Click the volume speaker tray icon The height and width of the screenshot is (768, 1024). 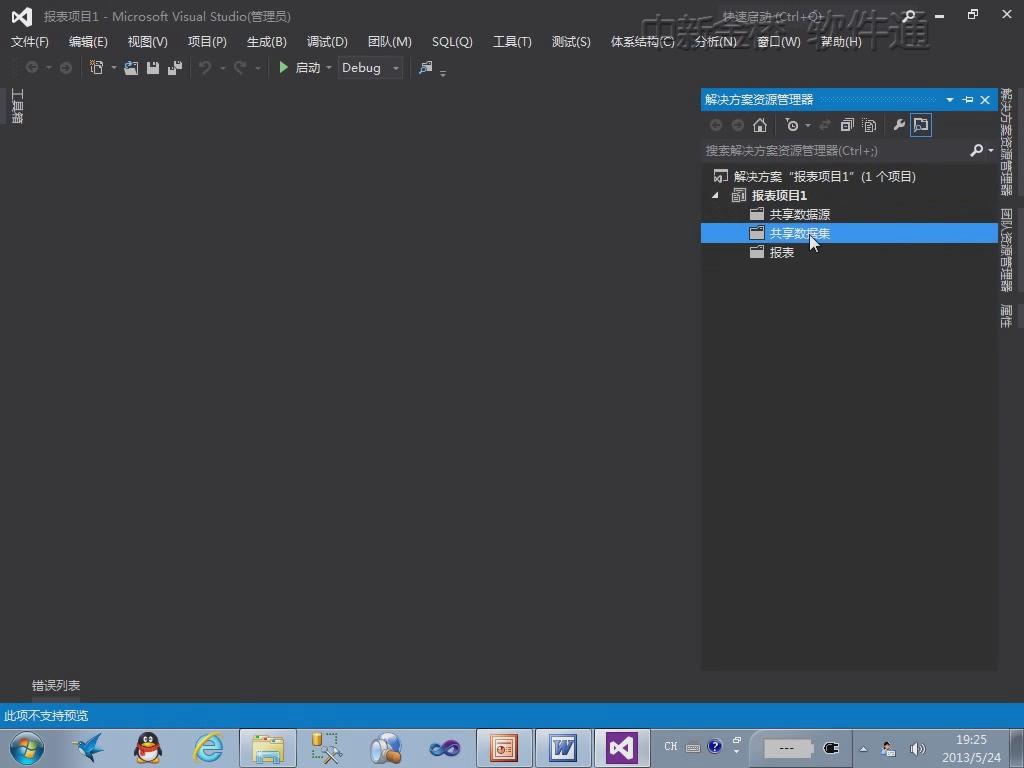[918, 749]
